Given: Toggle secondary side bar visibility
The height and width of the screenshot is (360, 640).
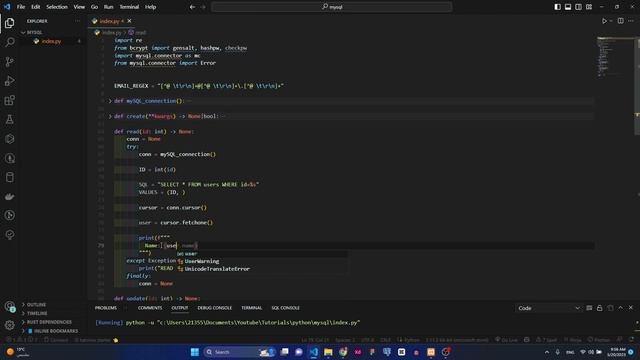Looking at the screenshot, I should [578, 7].
